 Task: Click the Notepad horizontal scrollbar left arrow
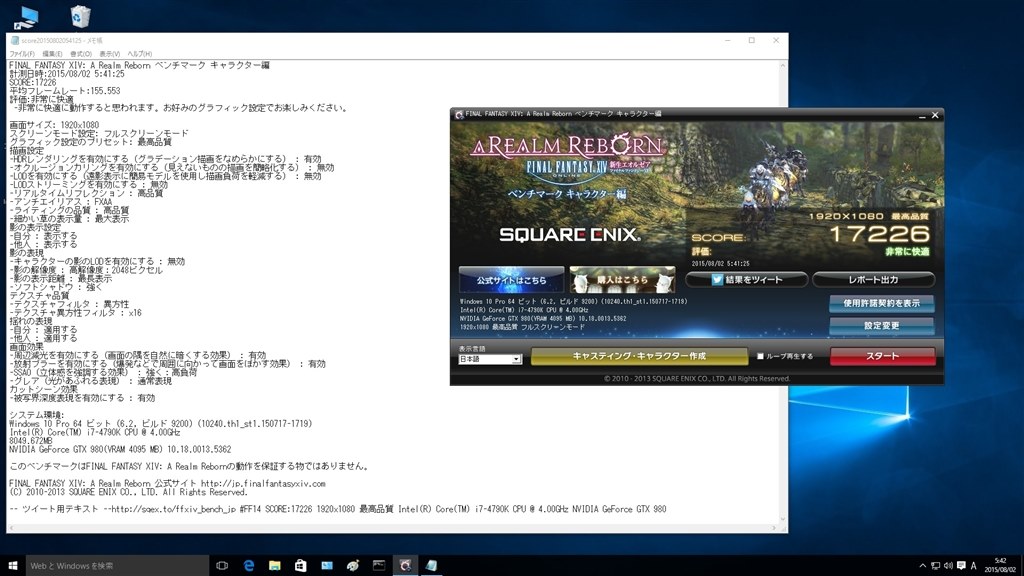[x=12, y=528]
